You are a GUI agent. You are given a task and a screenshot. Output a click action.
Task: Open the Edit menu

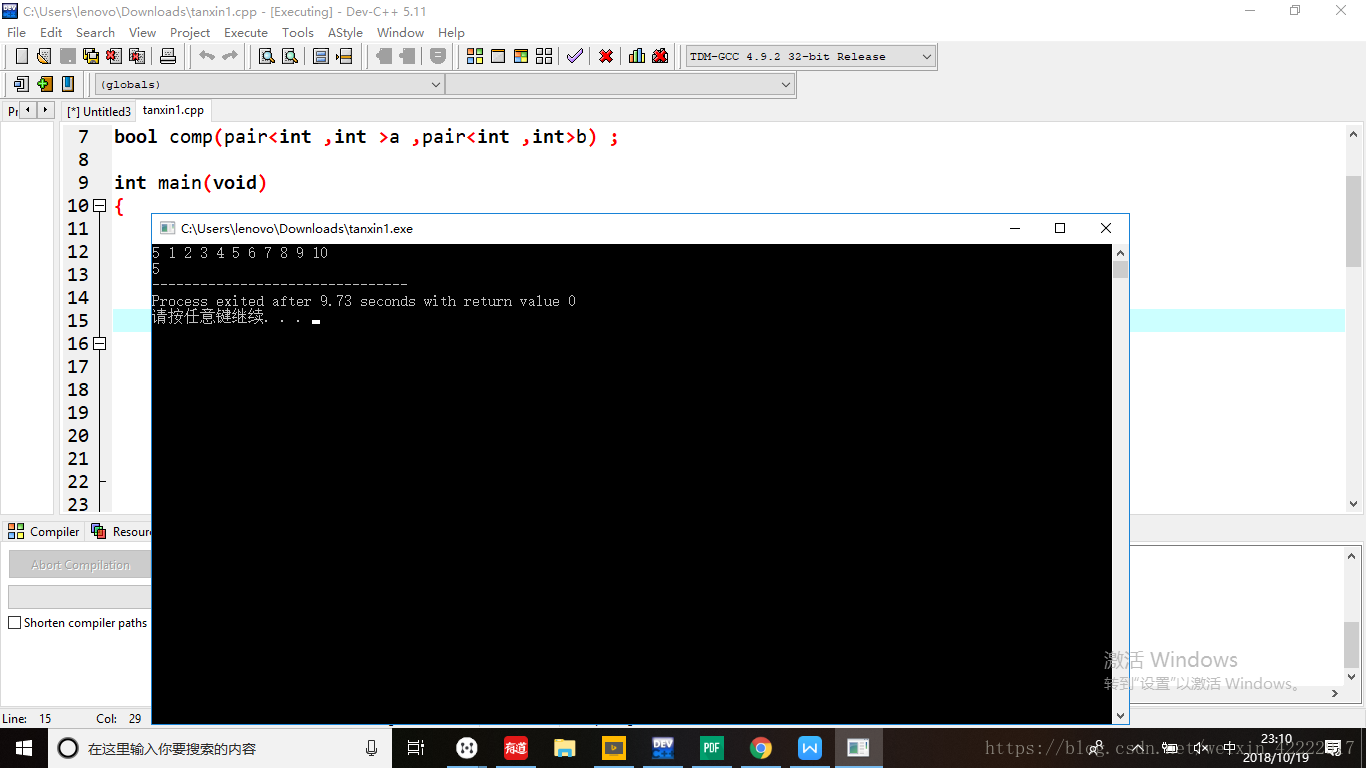pos(51,32)
